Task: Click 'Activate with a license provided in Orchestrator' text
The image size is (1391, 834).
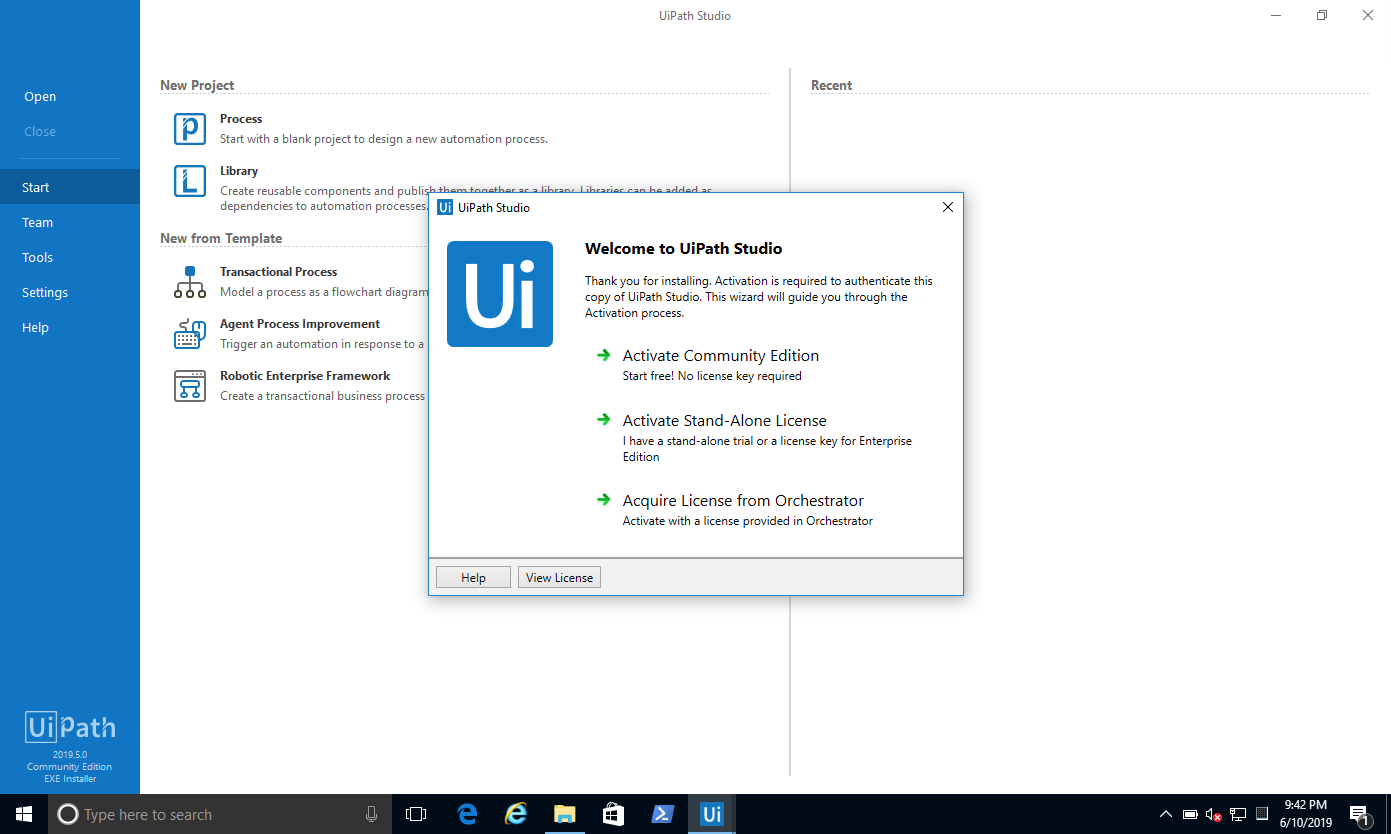Action: click(x=747, y=521)
